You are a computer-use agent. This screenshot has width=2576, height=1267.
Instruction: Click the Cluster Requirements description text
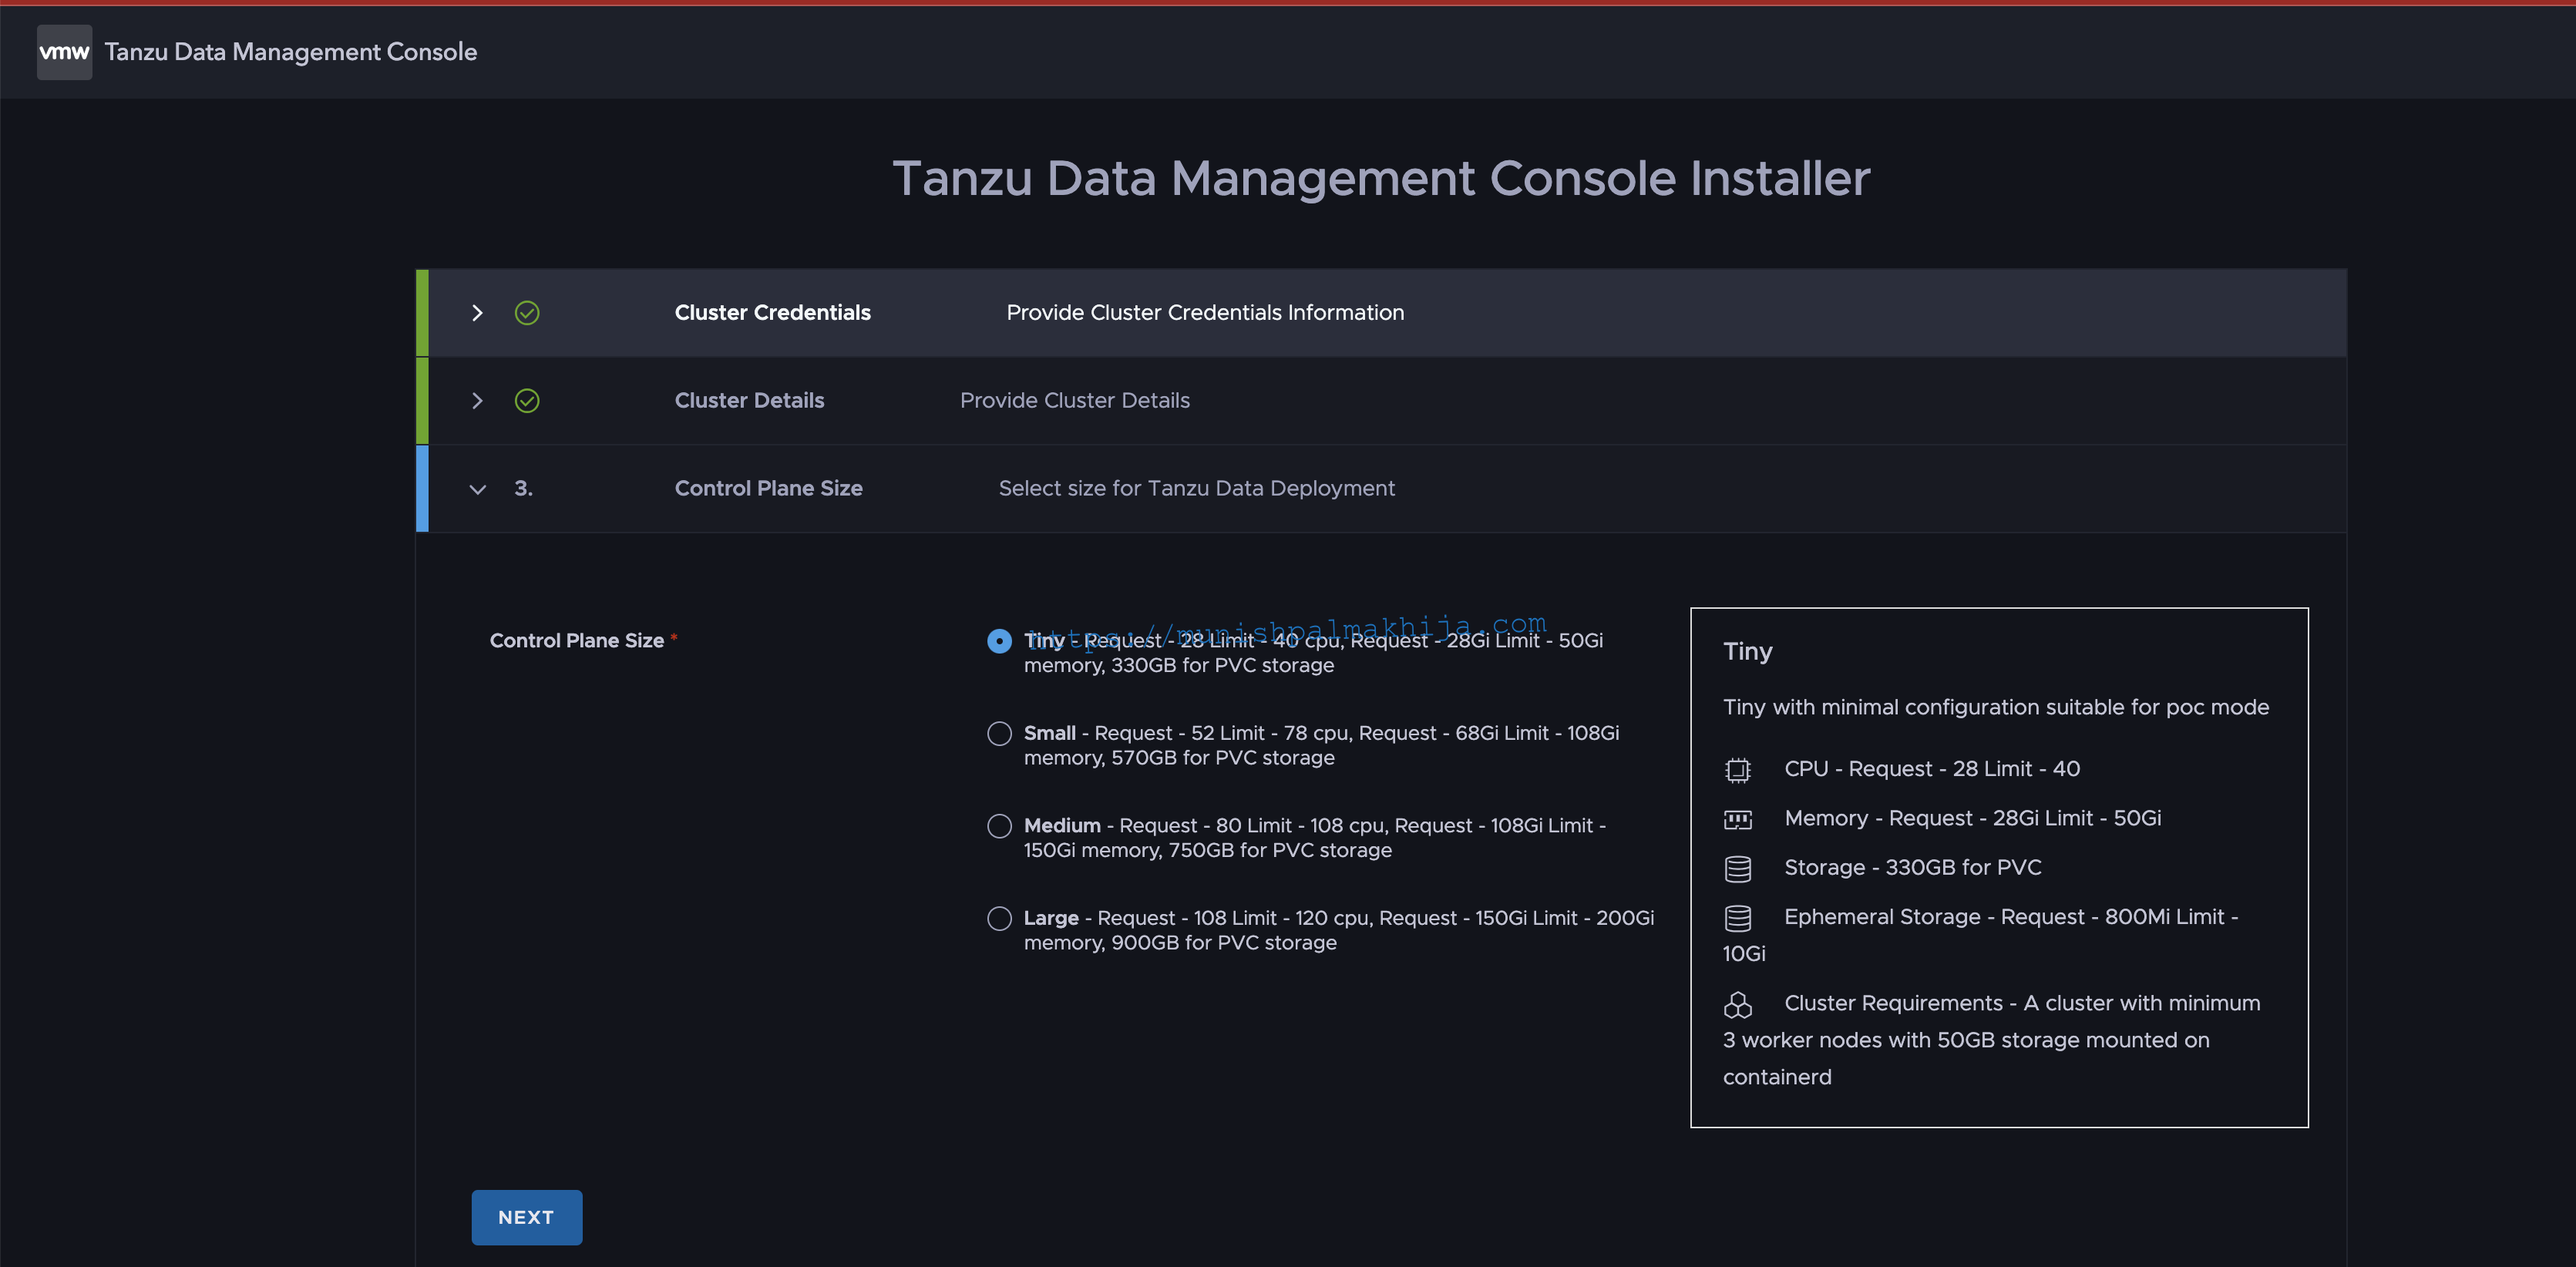(1990, 1040)
